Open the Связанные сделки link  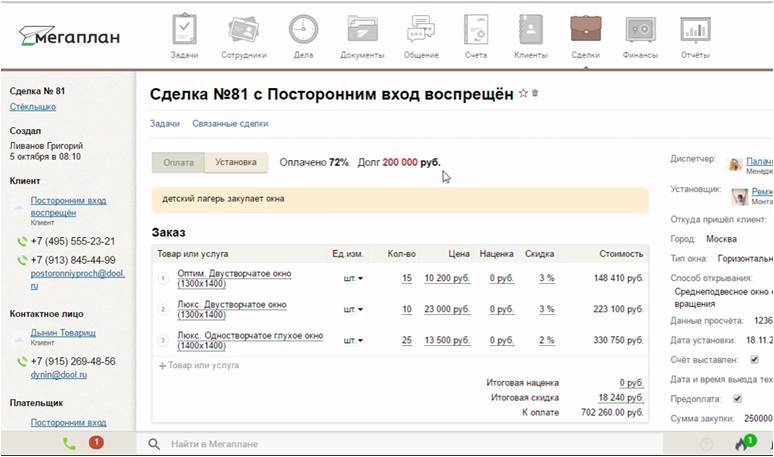(x=230, y=124)
